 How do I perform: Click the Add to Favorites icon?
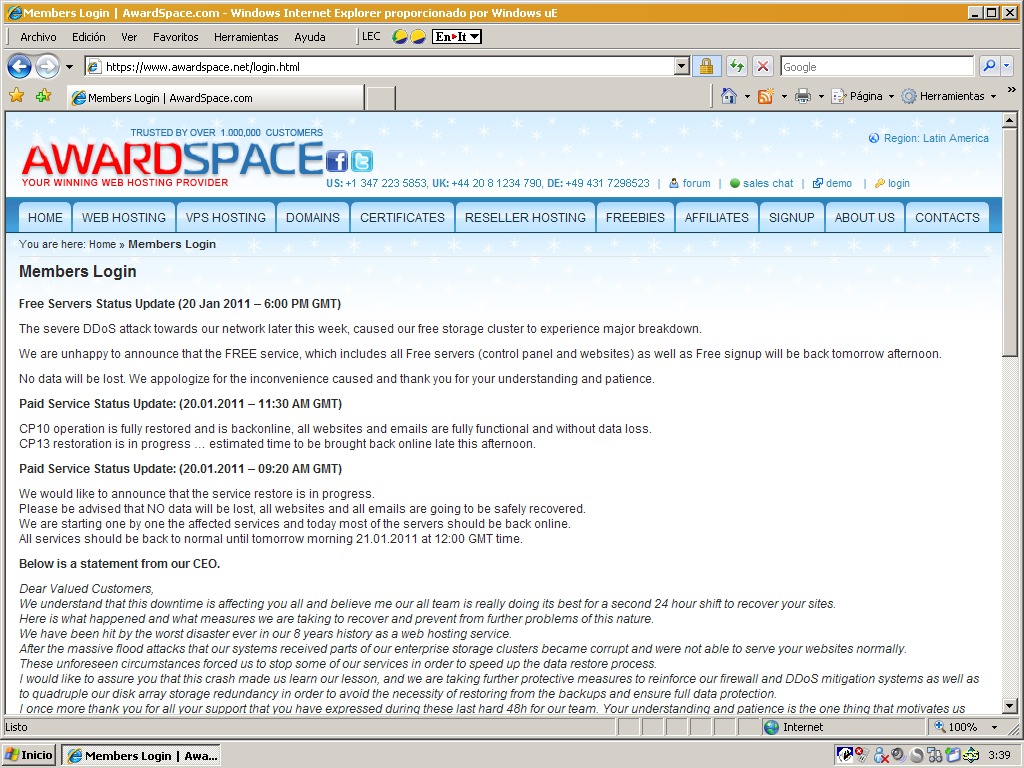44,96
